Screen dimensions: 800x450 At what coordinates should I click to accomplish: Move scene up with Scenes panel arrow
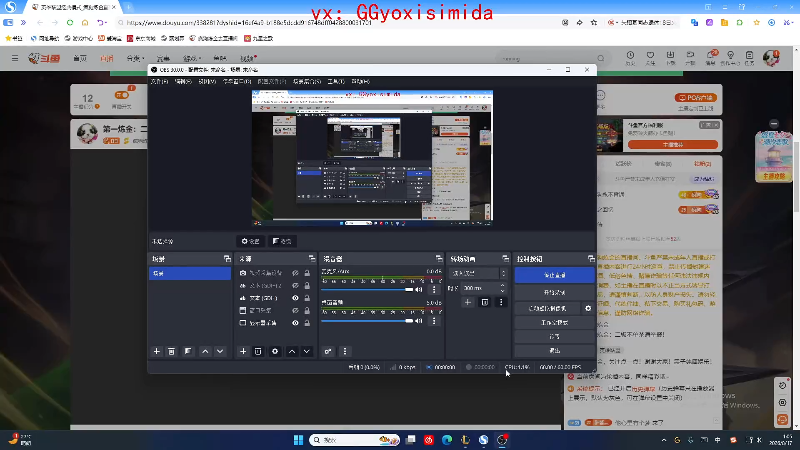[205, 352]
